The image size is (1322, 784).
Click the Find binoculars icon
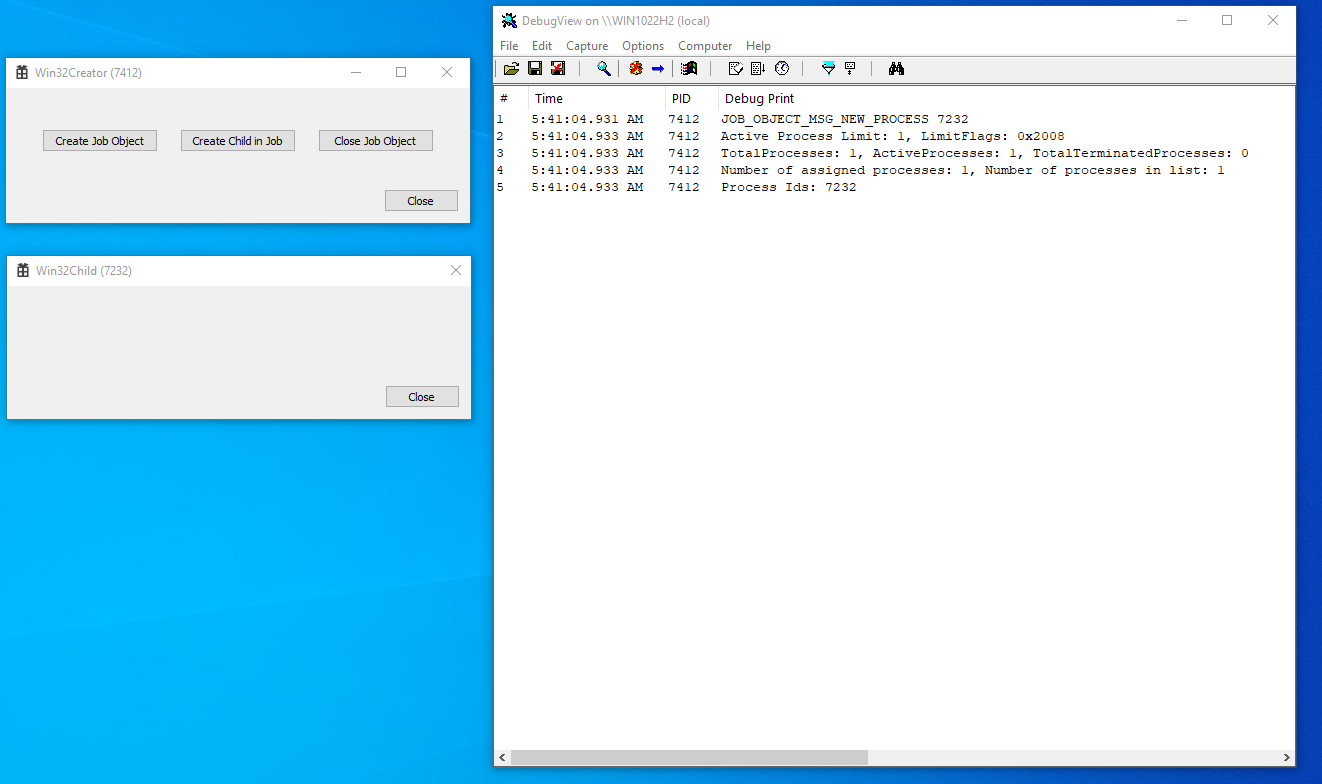(896, 69)
